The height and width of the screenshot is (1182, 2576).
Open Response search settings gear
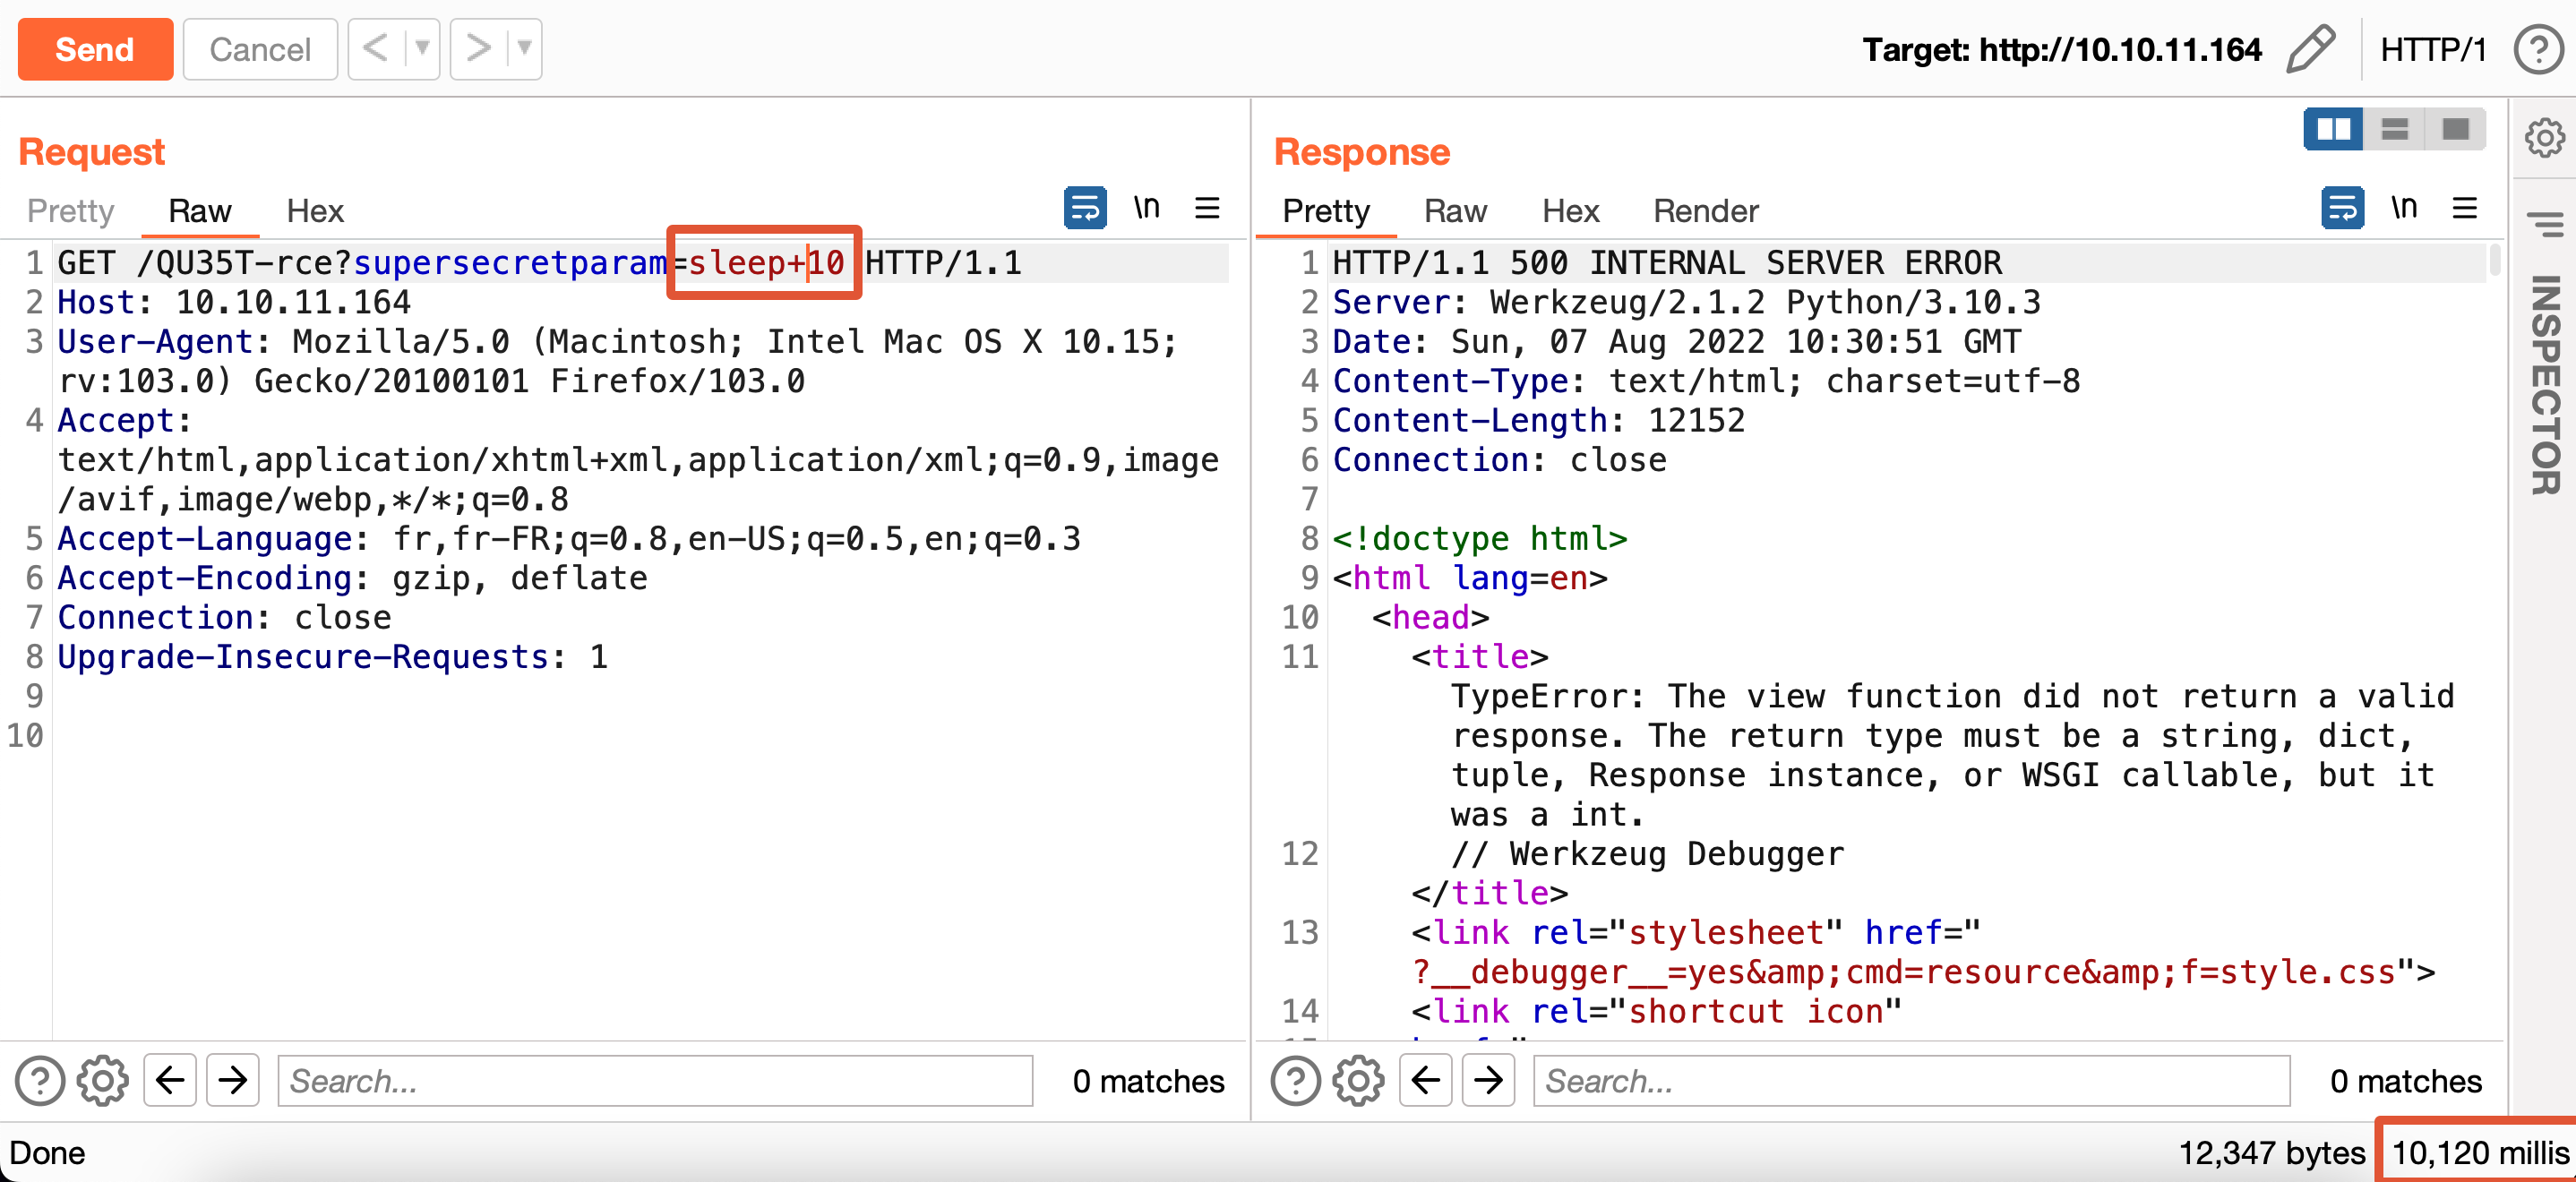[1359, 1081]
